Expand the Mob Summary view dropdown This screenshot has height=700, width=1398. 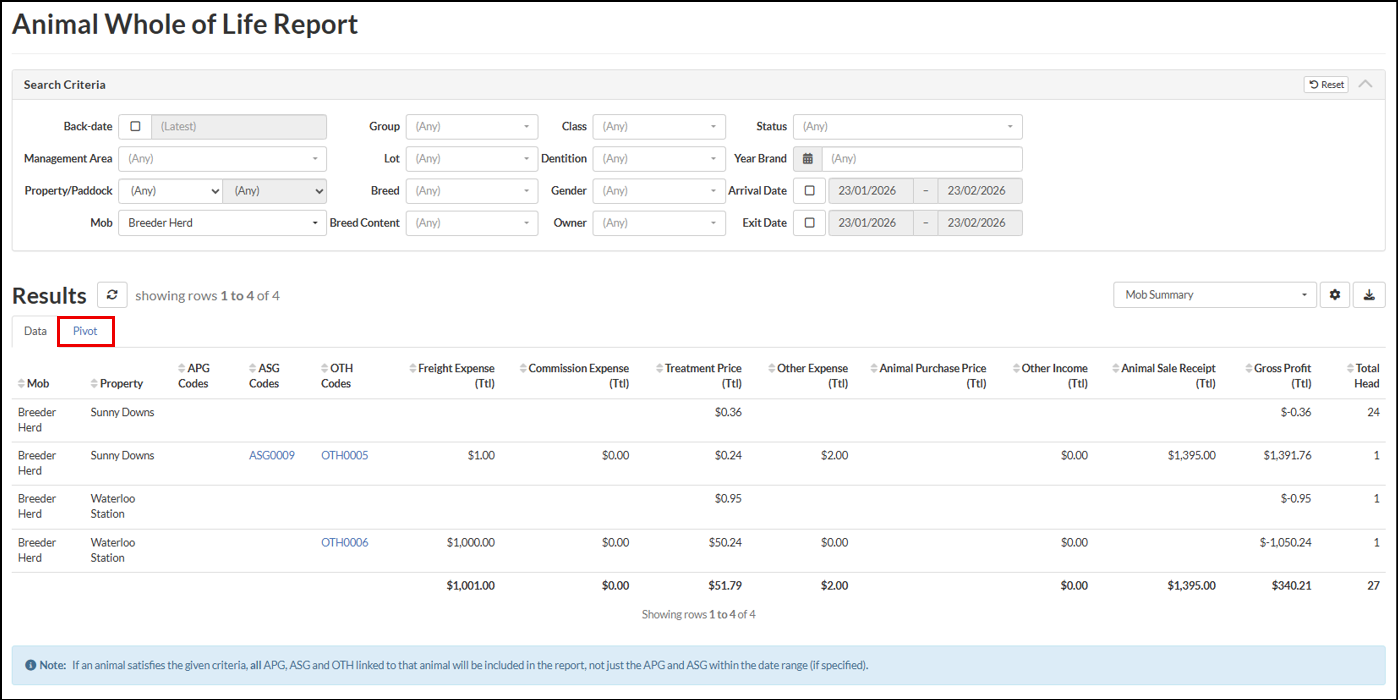point(1214,295)
